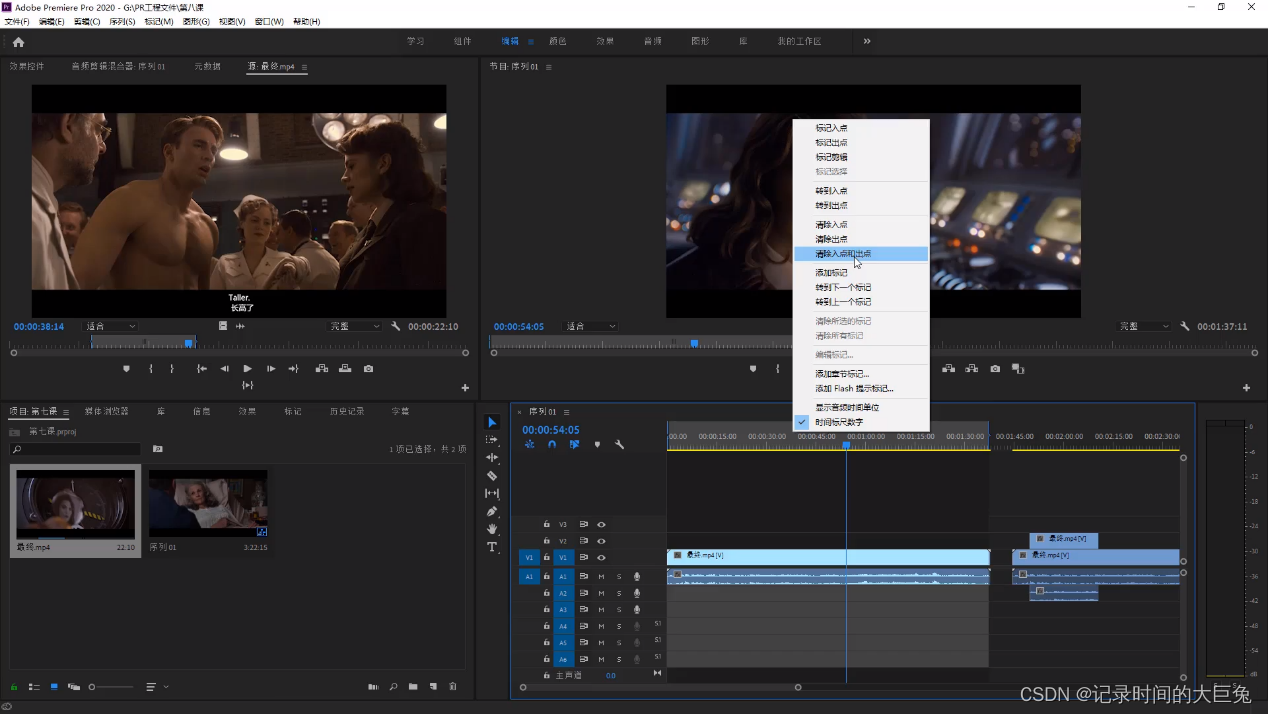Delete selected item with trash icon
1268x714 pixels.
point(453,687)
